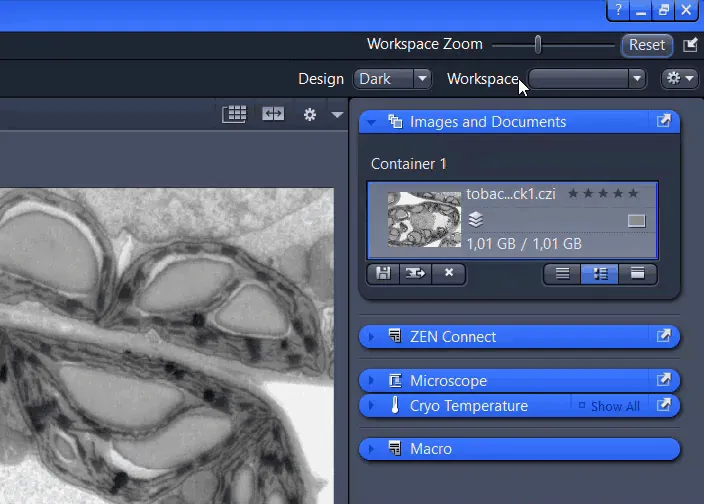Screen dimensions: 704x504
Task: Select the detailed list view toggle
Action: coord(599,273)
